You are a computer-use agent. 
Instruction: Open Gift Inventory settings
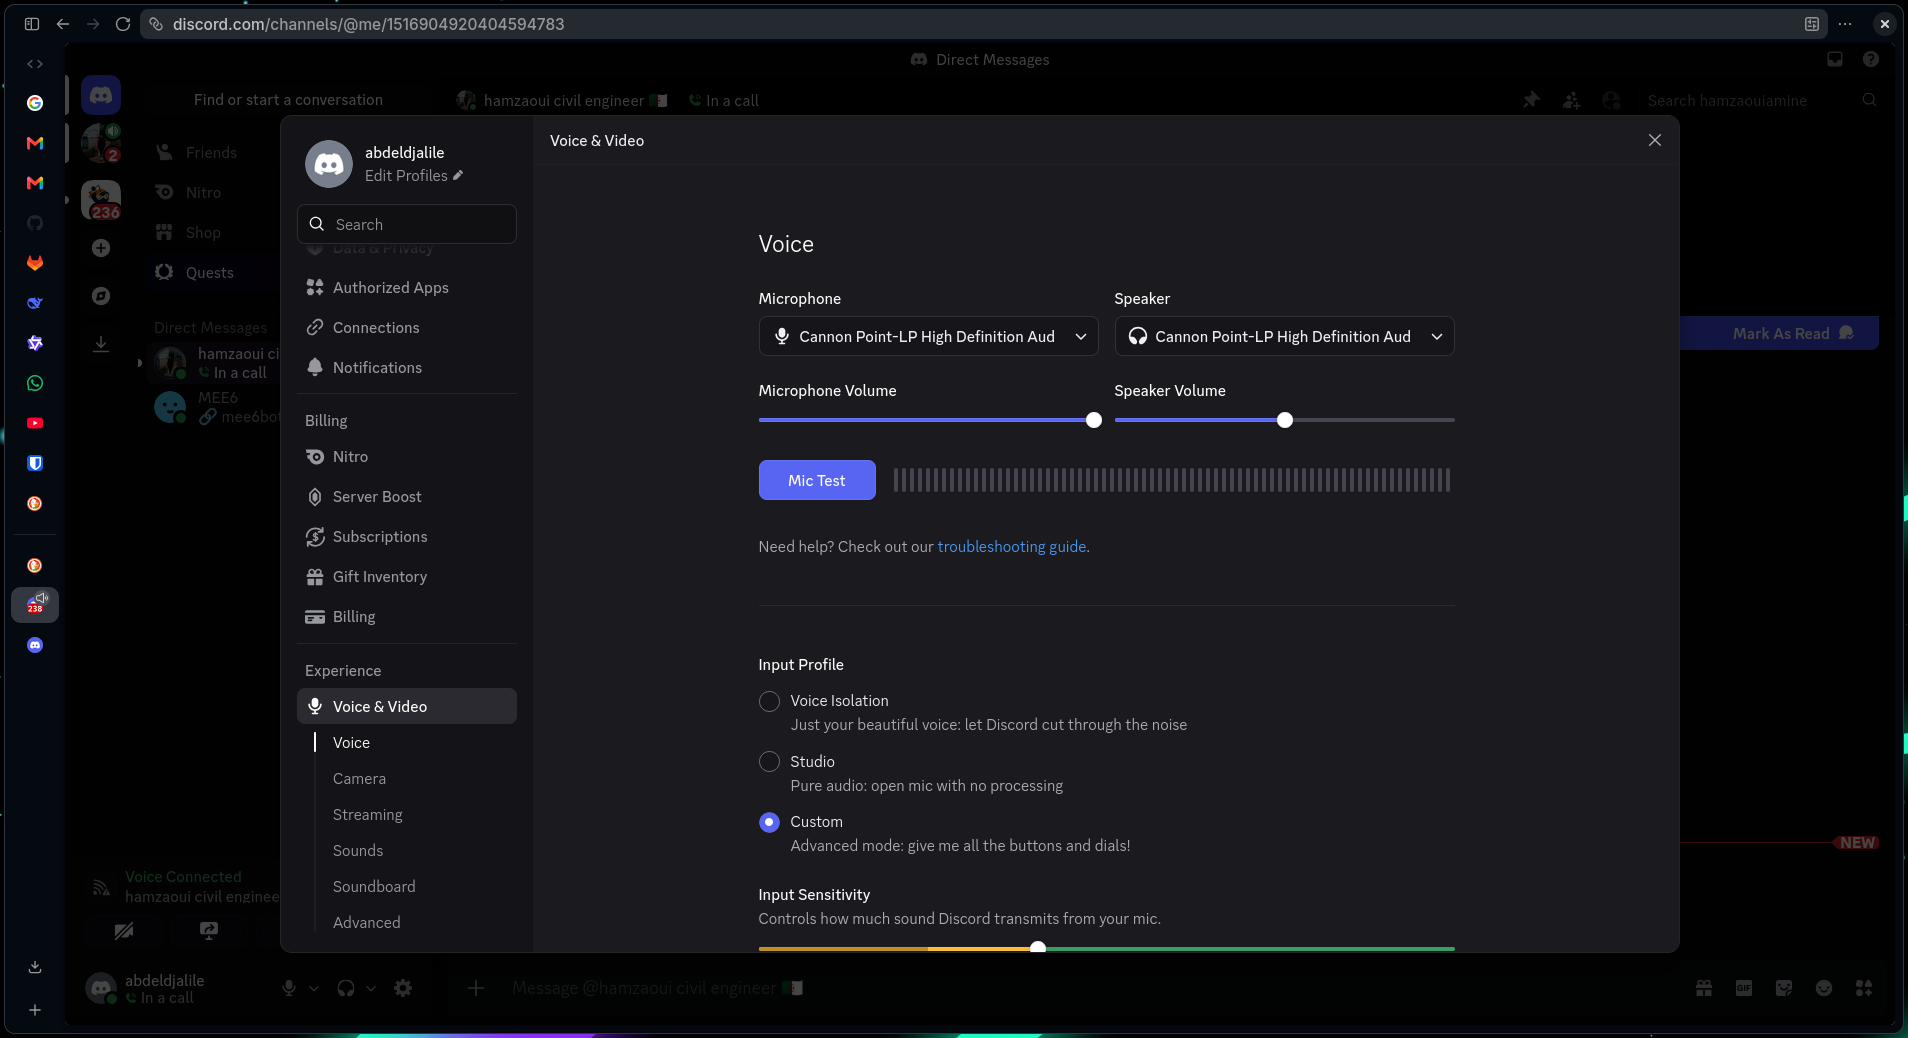click(407, 576)
